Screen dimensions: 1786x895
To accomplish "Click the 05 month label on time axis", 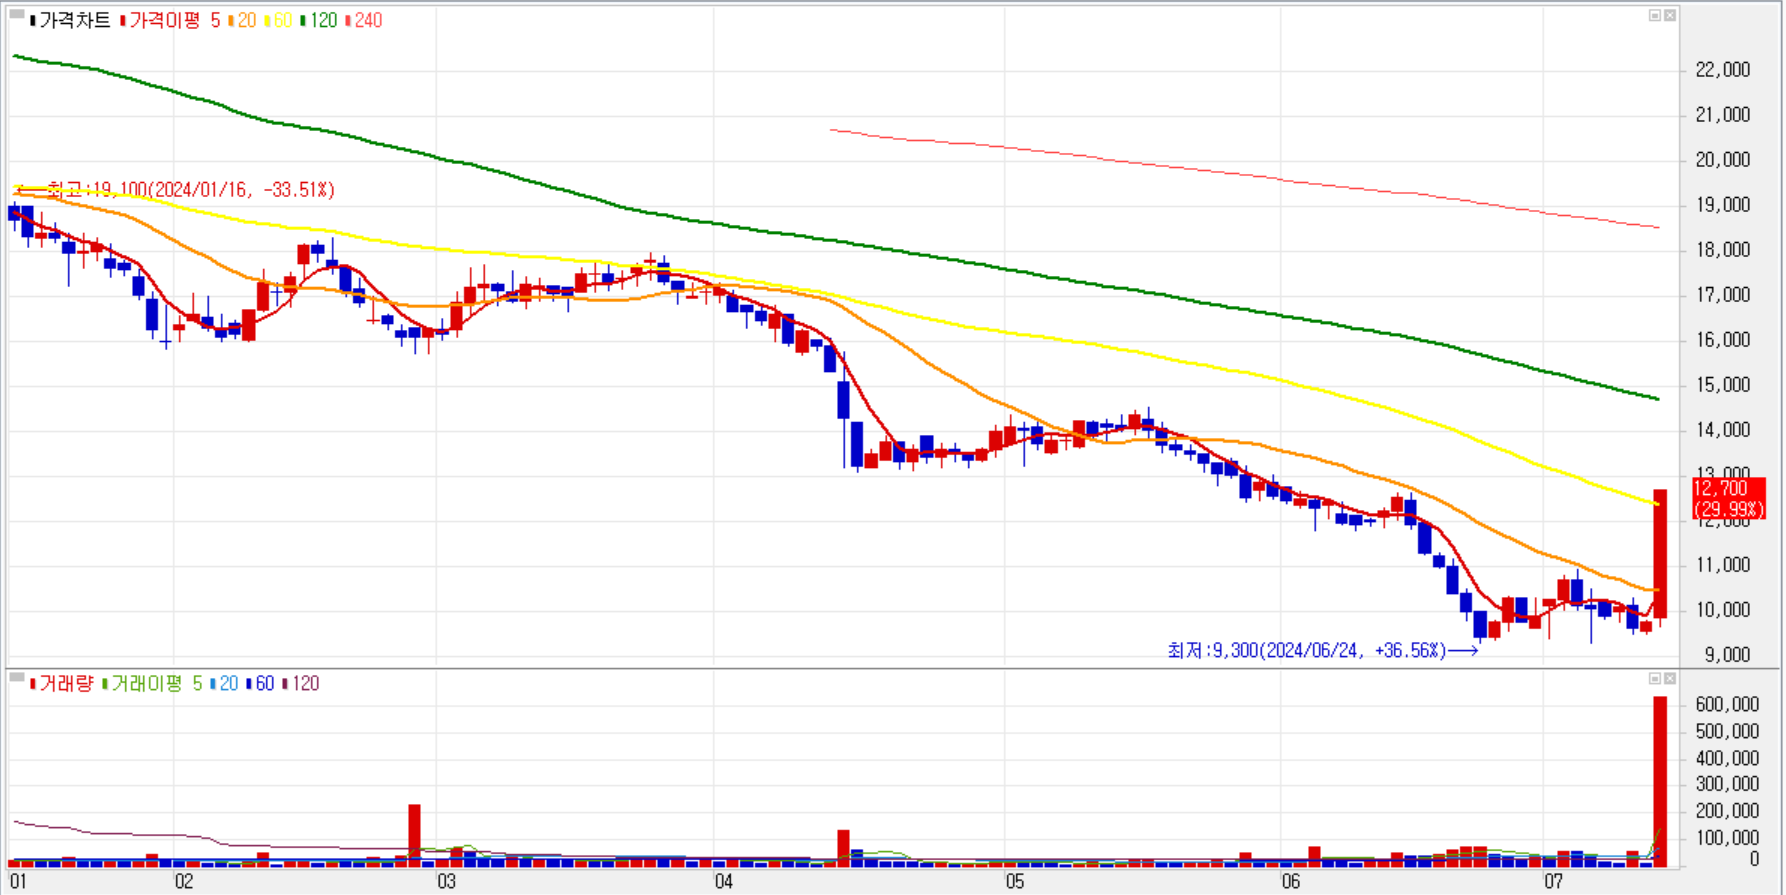I will [x=1015, y=882].
